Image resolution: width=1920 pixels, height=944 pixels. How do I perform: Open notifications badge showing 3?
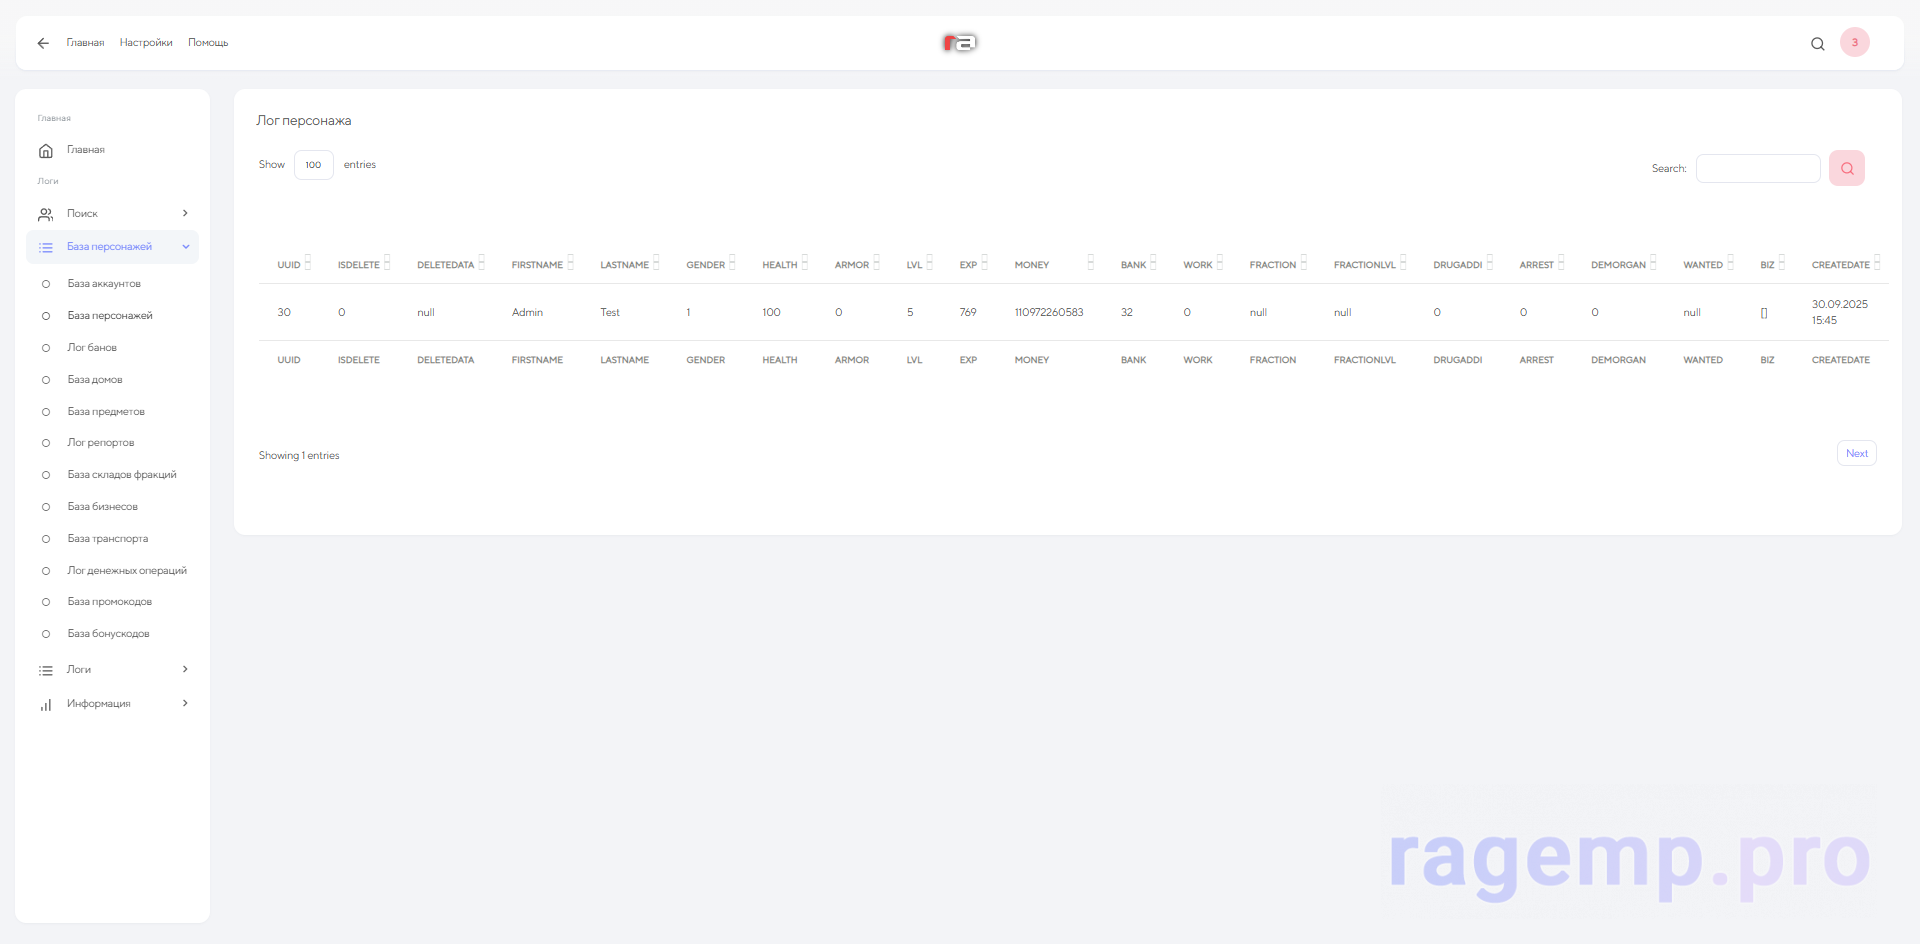point(1854,42)
